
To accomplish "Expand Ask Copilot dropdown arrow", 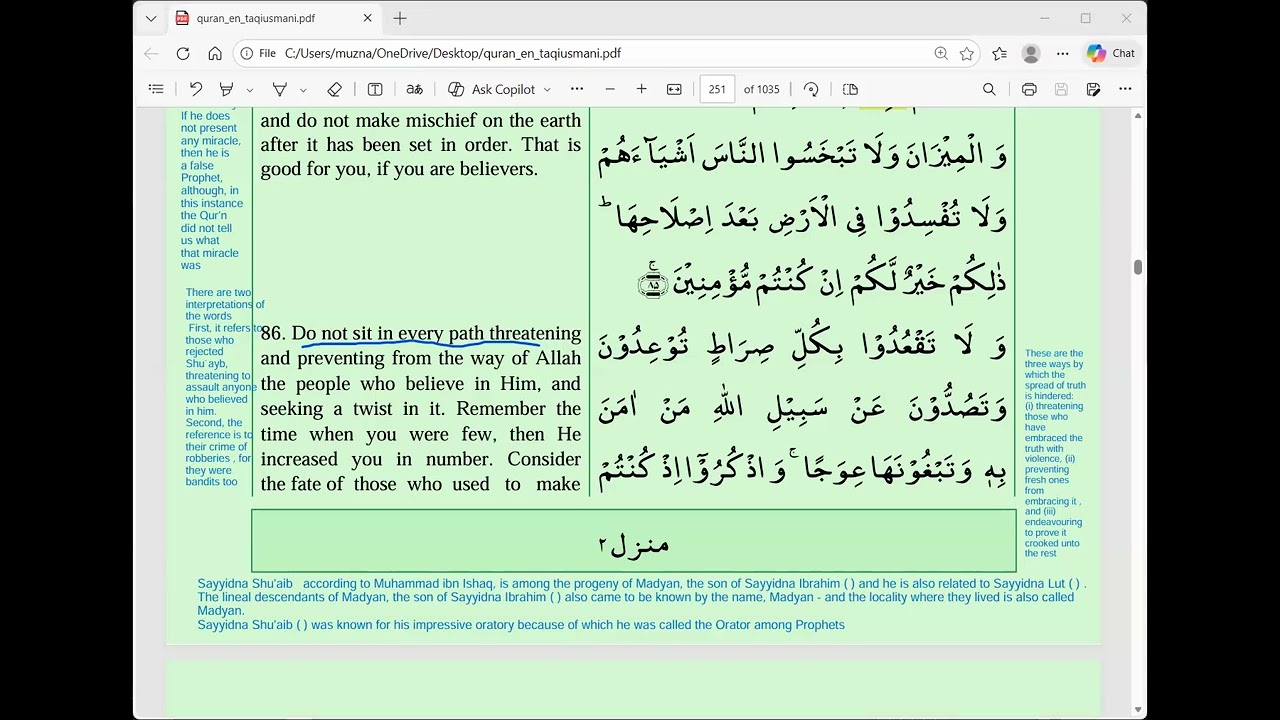I will click(547, 89).
